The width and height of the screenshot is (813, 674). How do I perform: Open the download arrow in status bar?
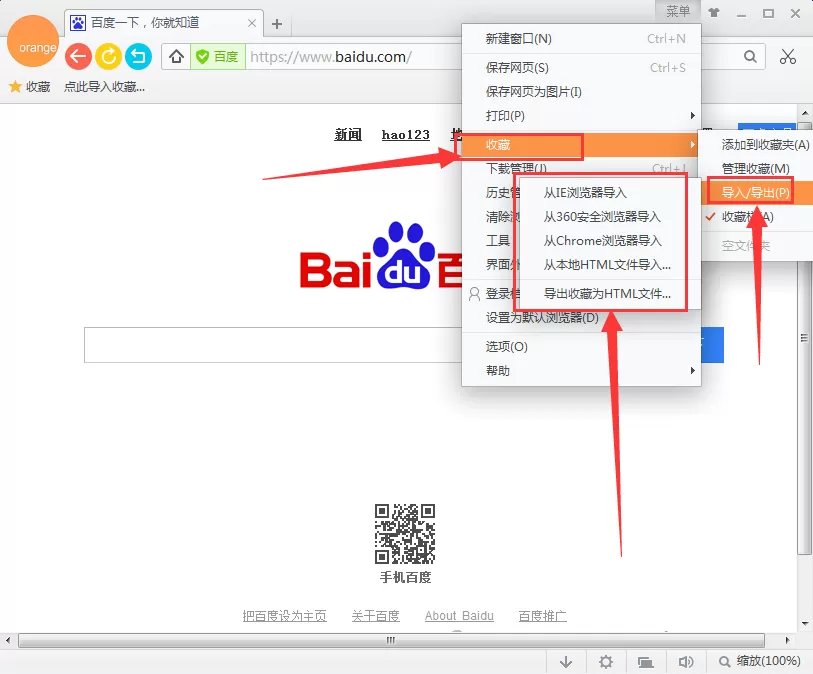(566, 662)
